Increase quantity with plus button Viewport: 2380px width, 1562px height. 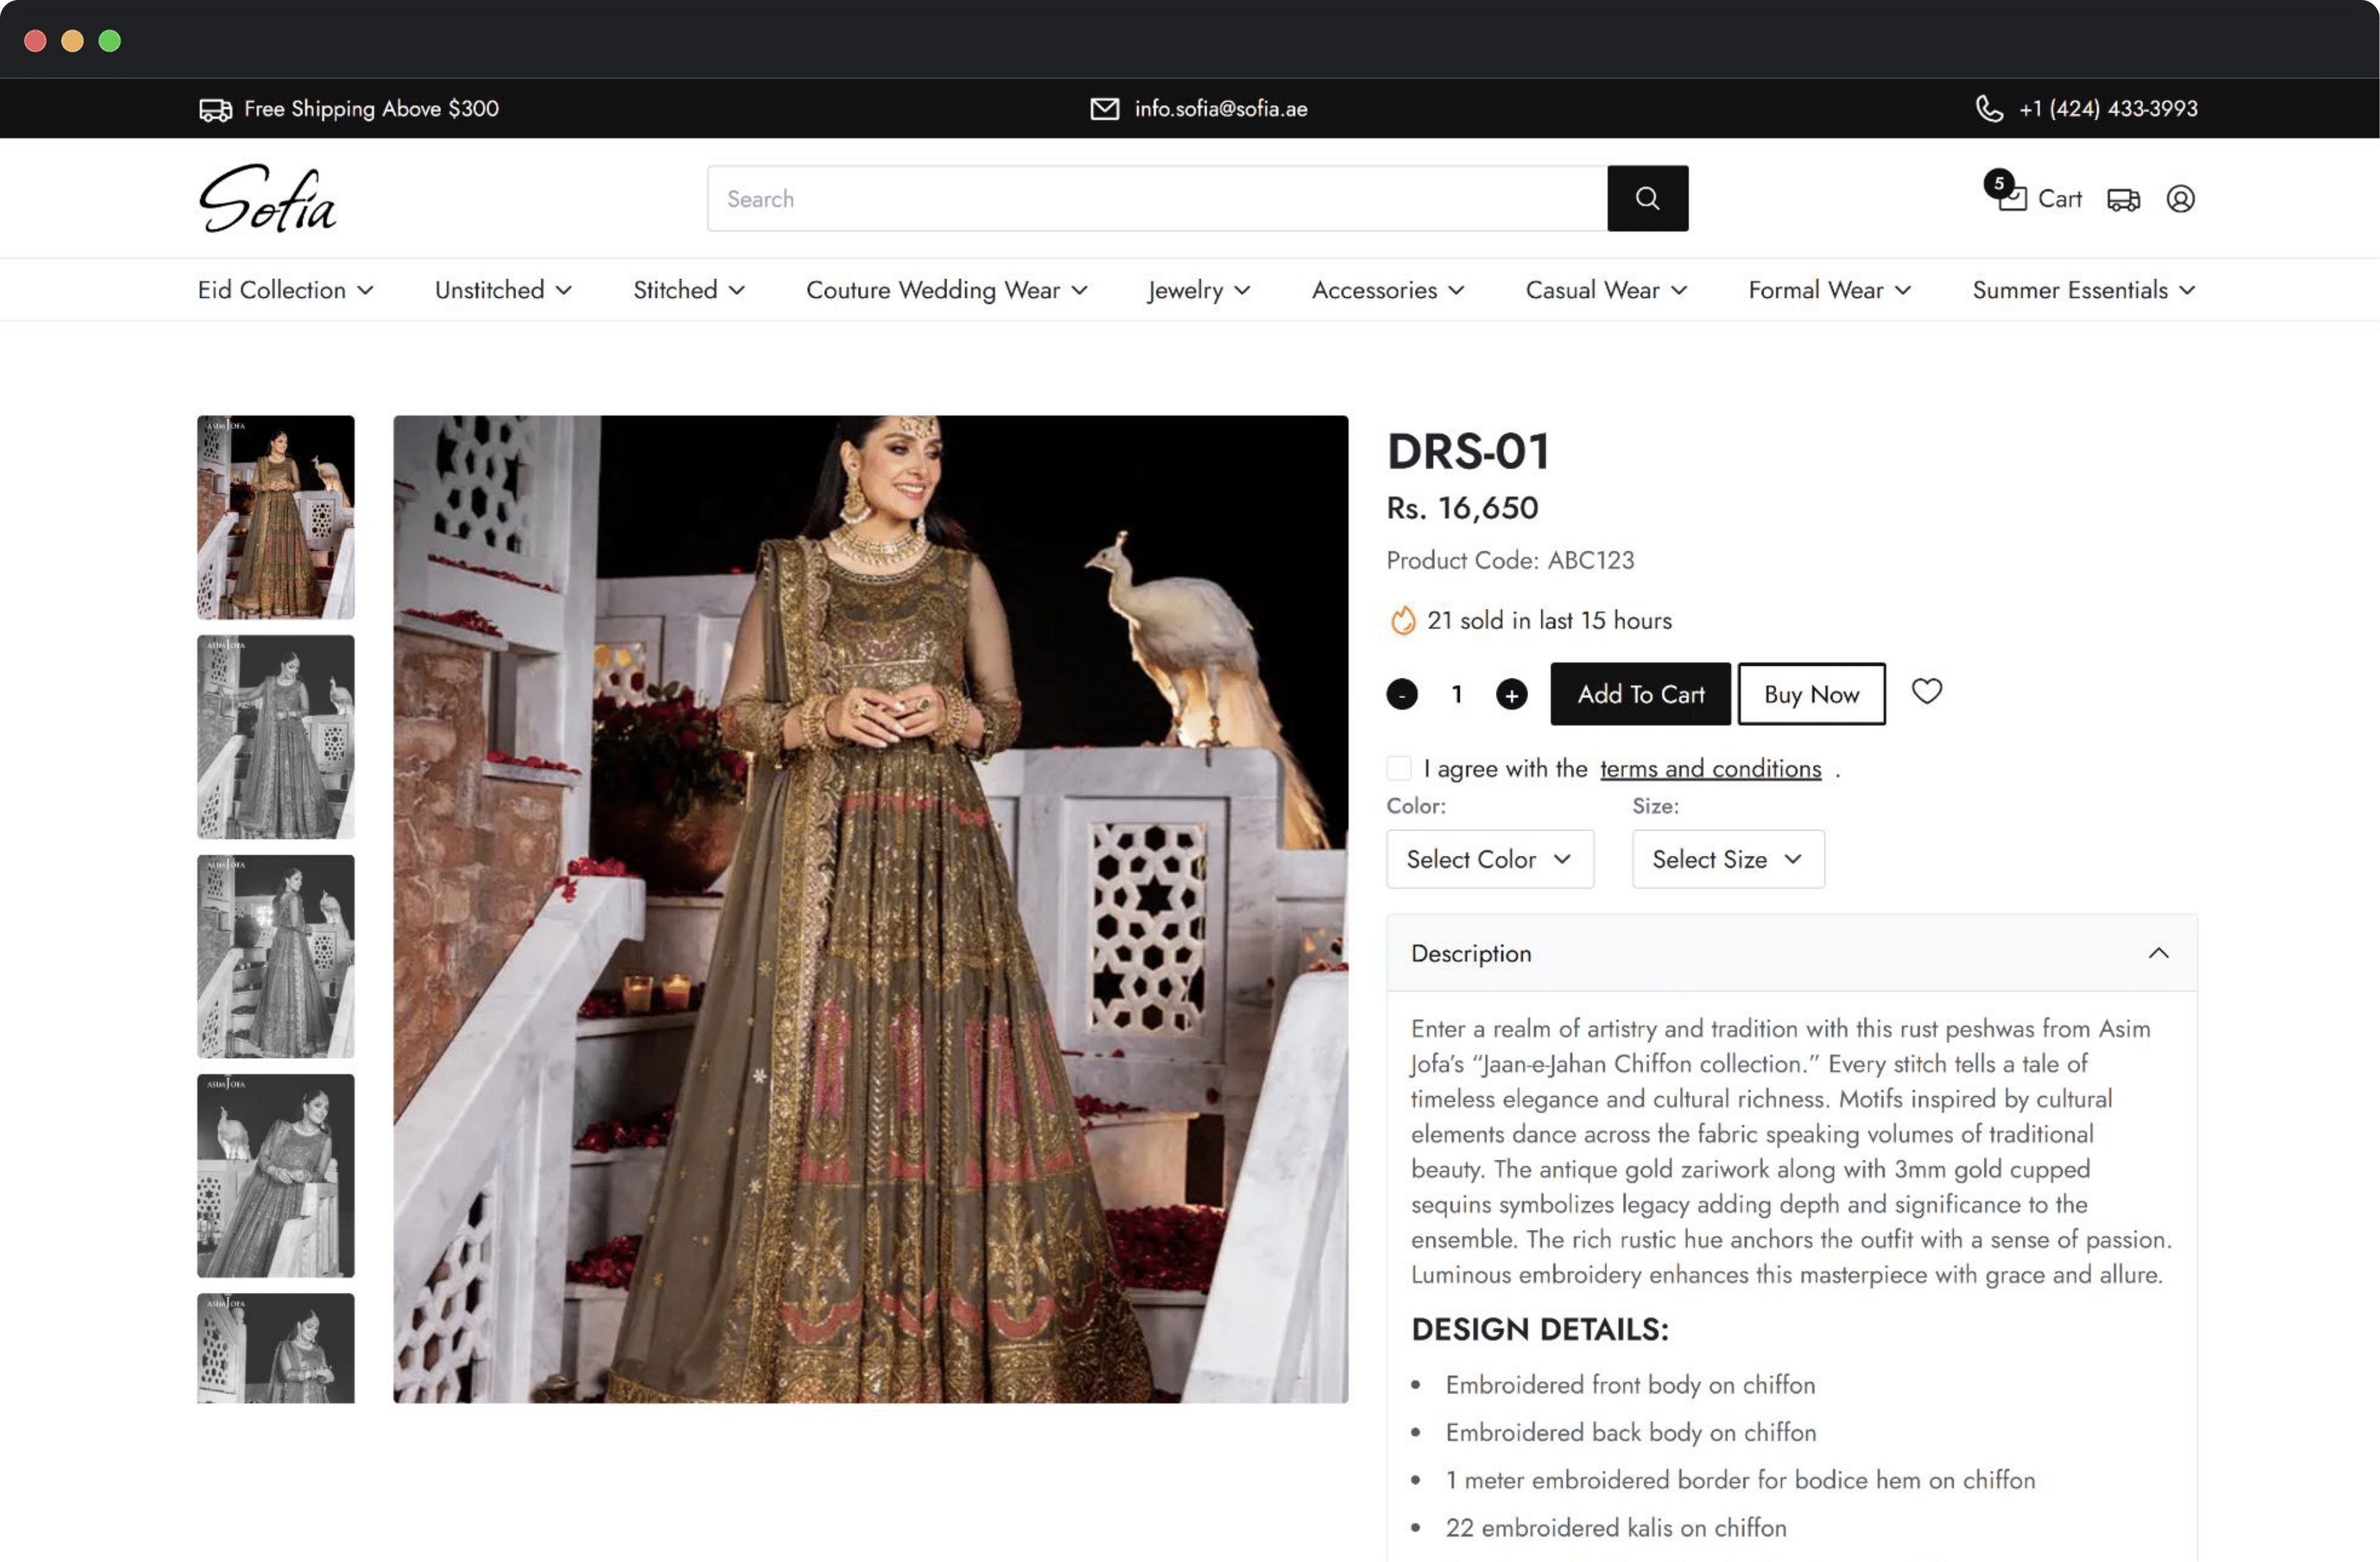1511,694
